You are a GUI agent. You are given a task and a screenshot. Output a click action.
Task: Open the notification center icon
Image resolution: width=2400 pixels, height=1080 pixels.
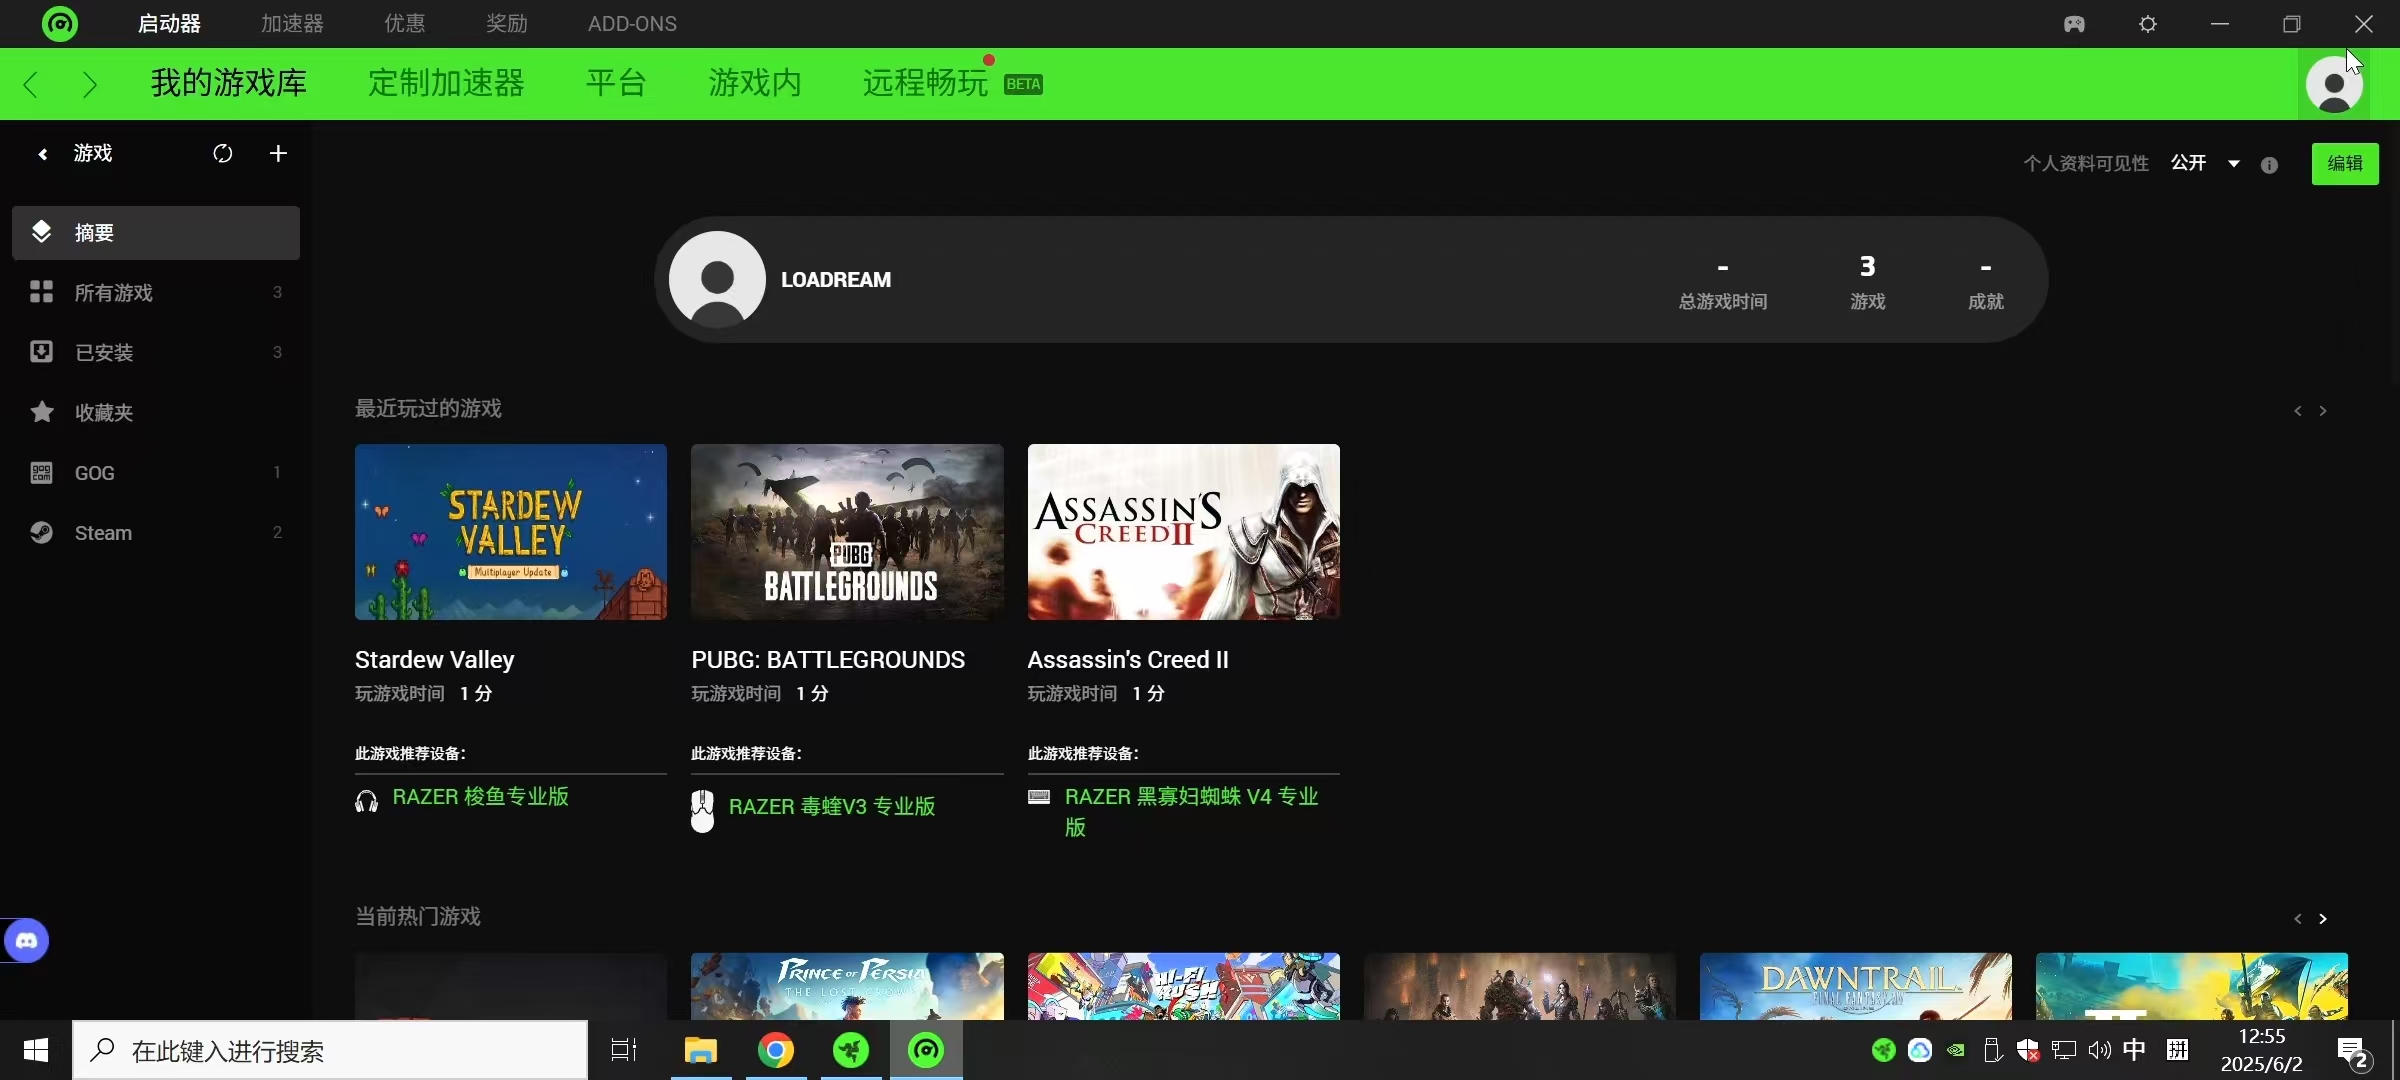click(x=2354, y=1052)
